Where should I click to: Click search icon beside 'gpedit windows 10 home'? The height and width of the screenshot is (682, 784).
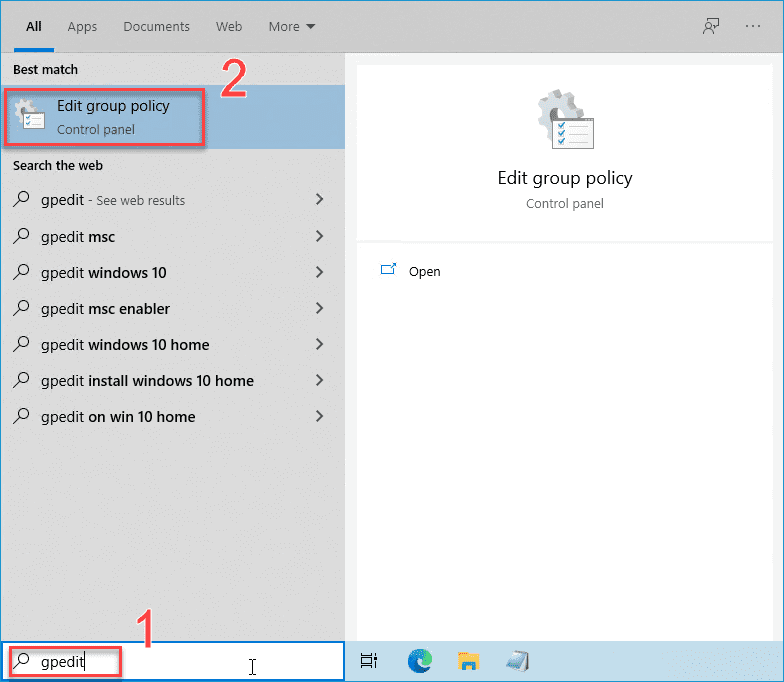click(x=22, y=344)
